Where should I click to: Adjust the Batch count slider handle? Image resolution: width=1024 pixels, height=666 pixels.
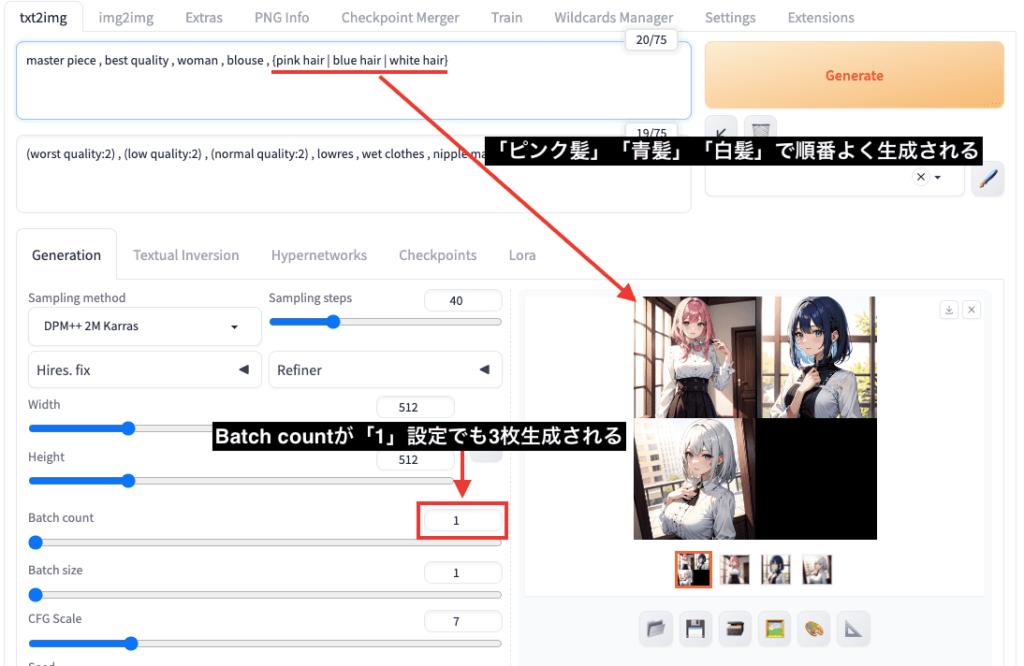tap(36, 542)
